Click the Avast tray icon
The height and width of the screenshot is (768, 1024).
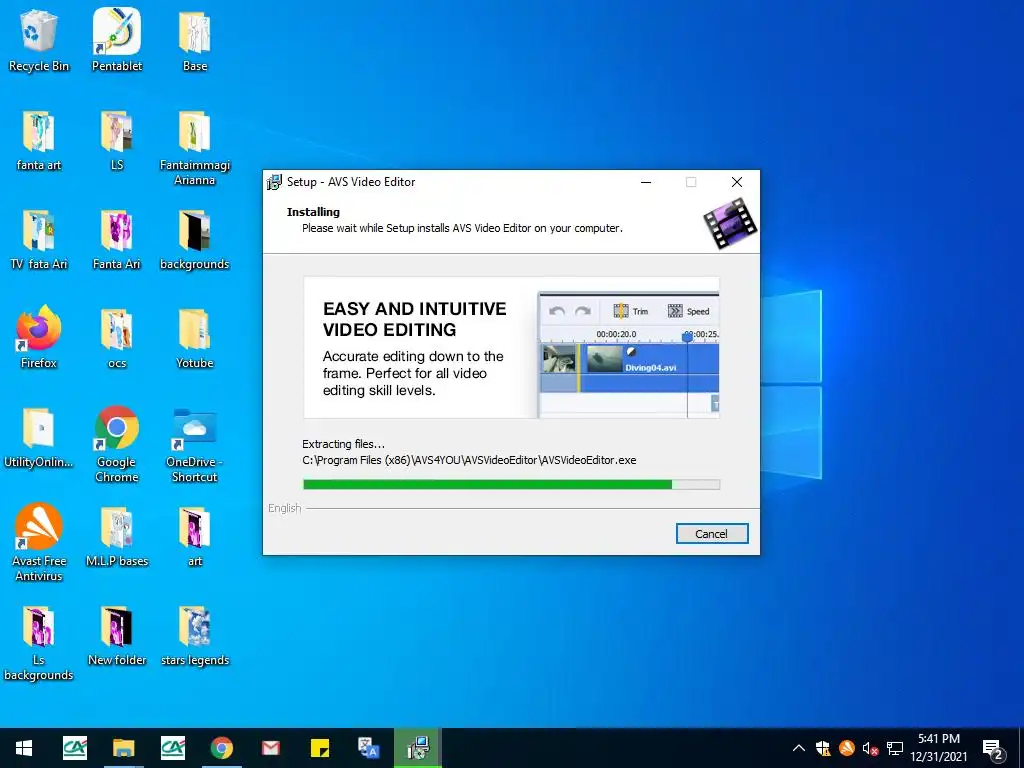point(846,748)
